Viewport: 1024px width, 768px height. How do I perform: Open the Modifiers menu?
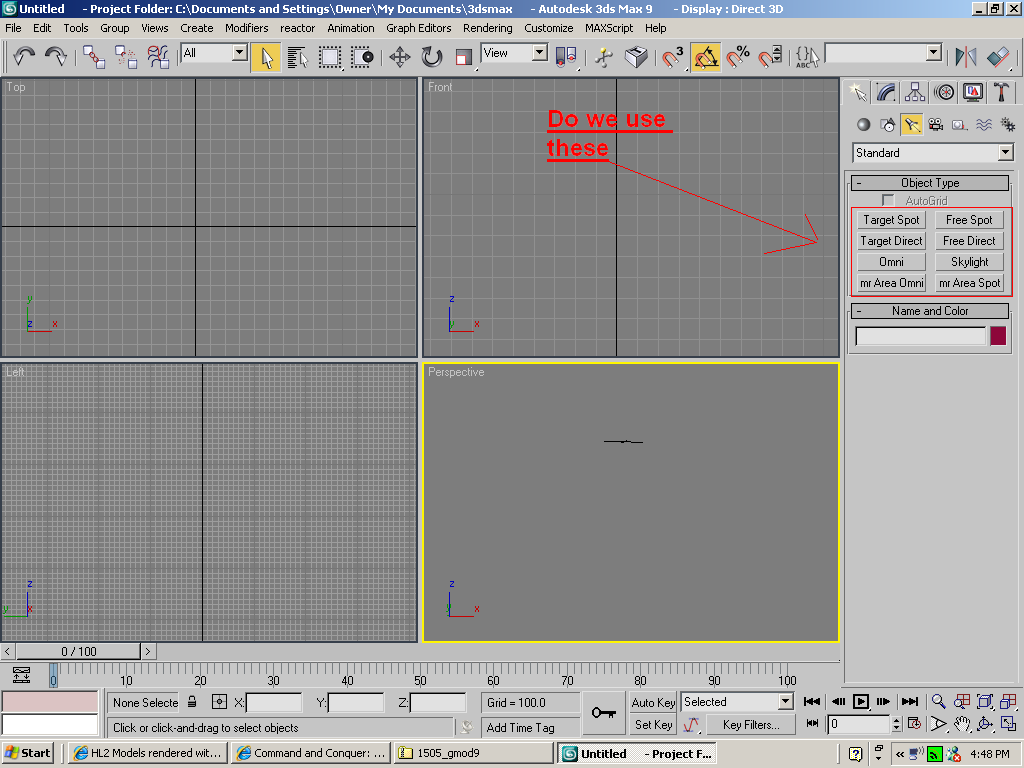246,28
